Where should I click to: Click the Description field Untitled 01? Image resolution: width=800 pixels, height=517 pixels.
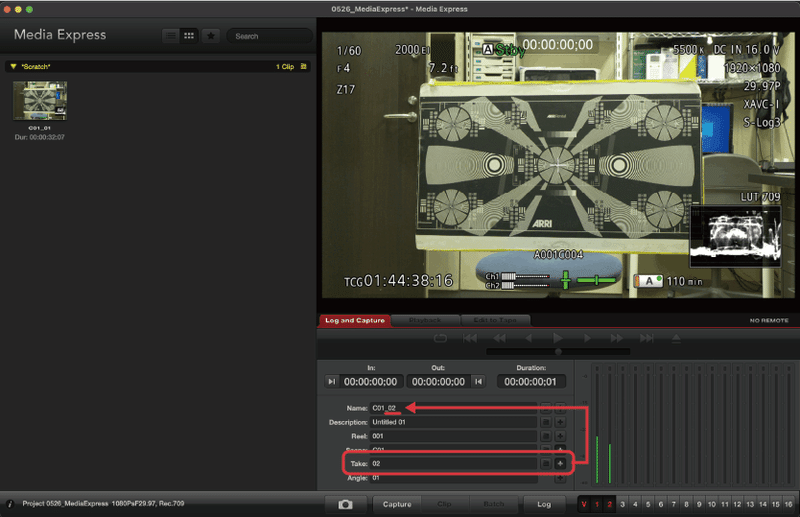tap(453, 422)
